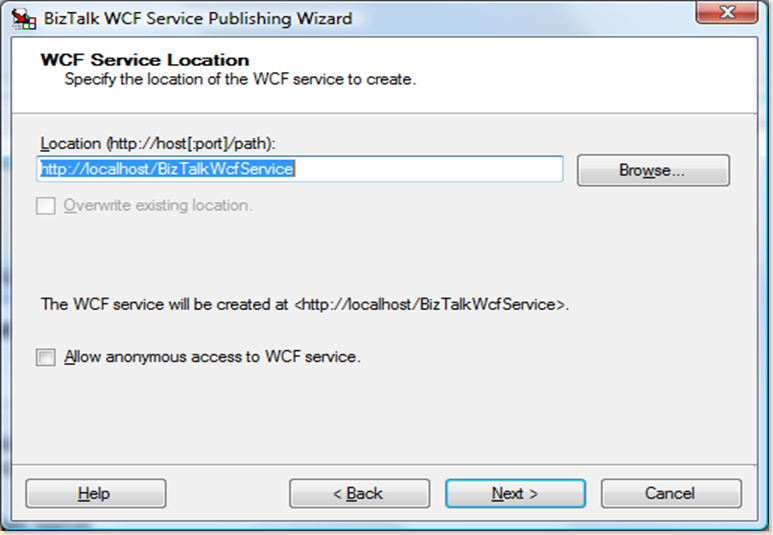Image resolution: width=773 pixels, height=535 pixels.
Task: Click the 'Overwrite existing location.' label text
Action: click(x=158, y=206)
